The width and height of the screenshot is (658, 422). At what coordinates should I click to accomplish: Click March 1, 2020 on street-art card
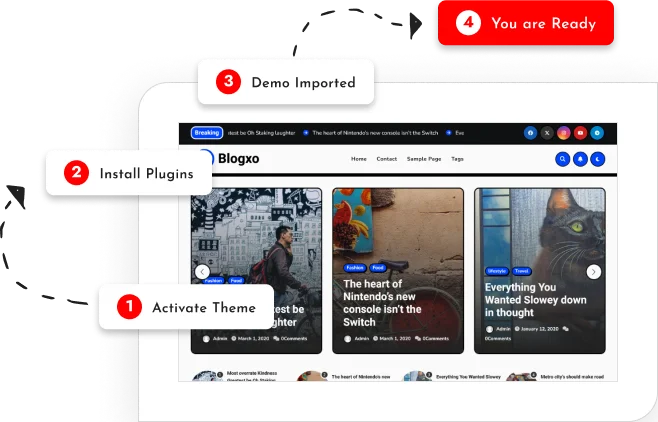click(253, 339)
